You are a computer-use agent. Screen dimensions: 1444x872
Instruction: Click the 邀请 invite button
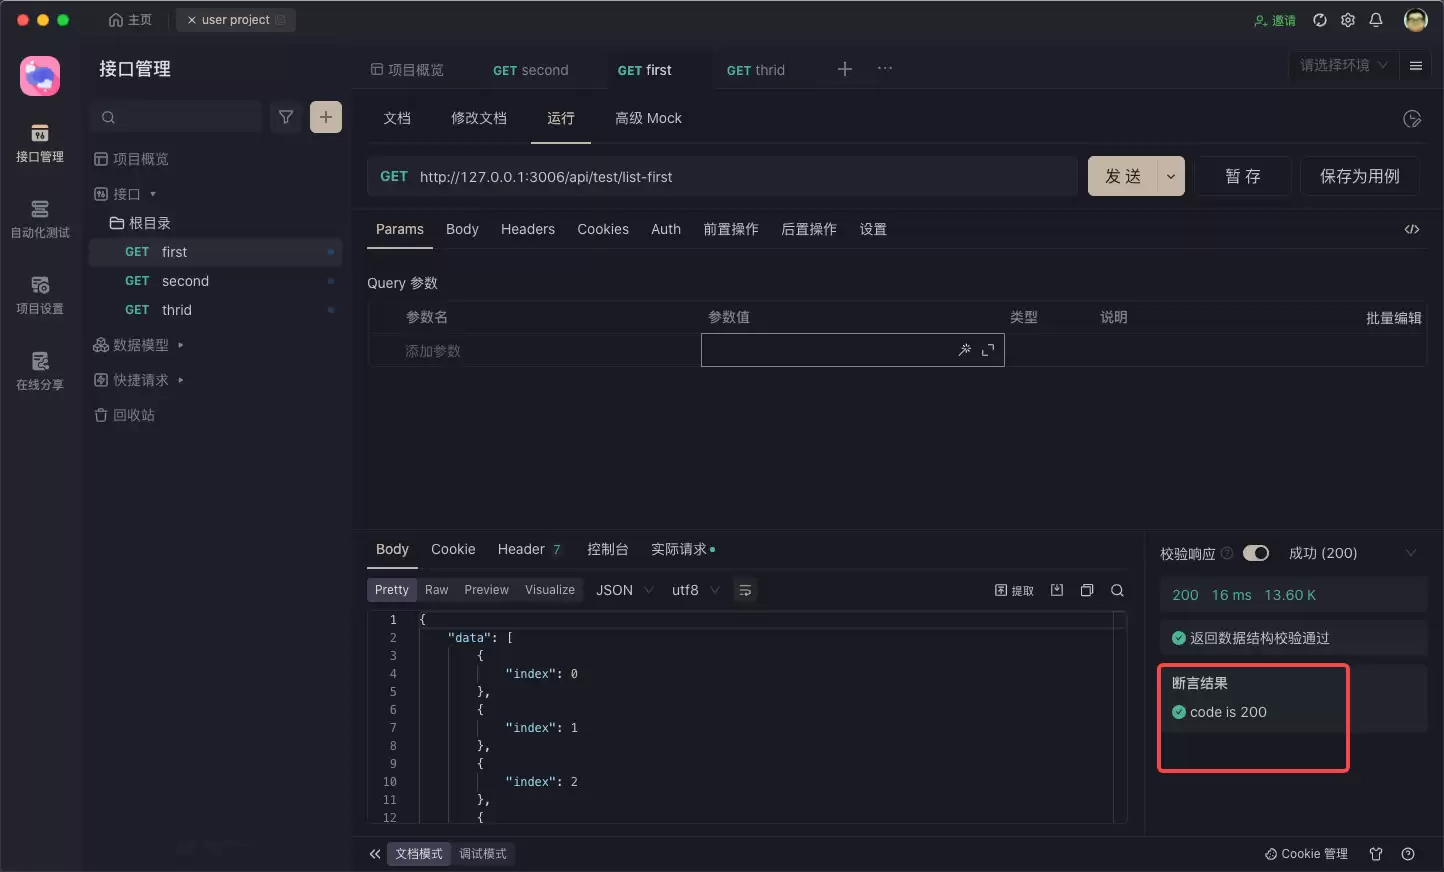pos(1275,20)
